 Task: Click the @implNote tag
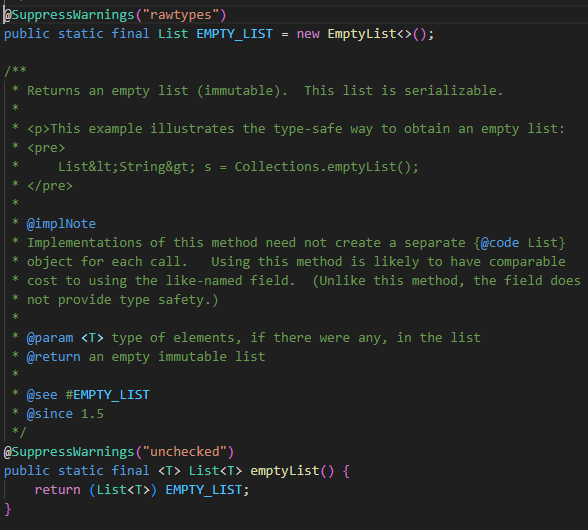[x=61, y=224]
